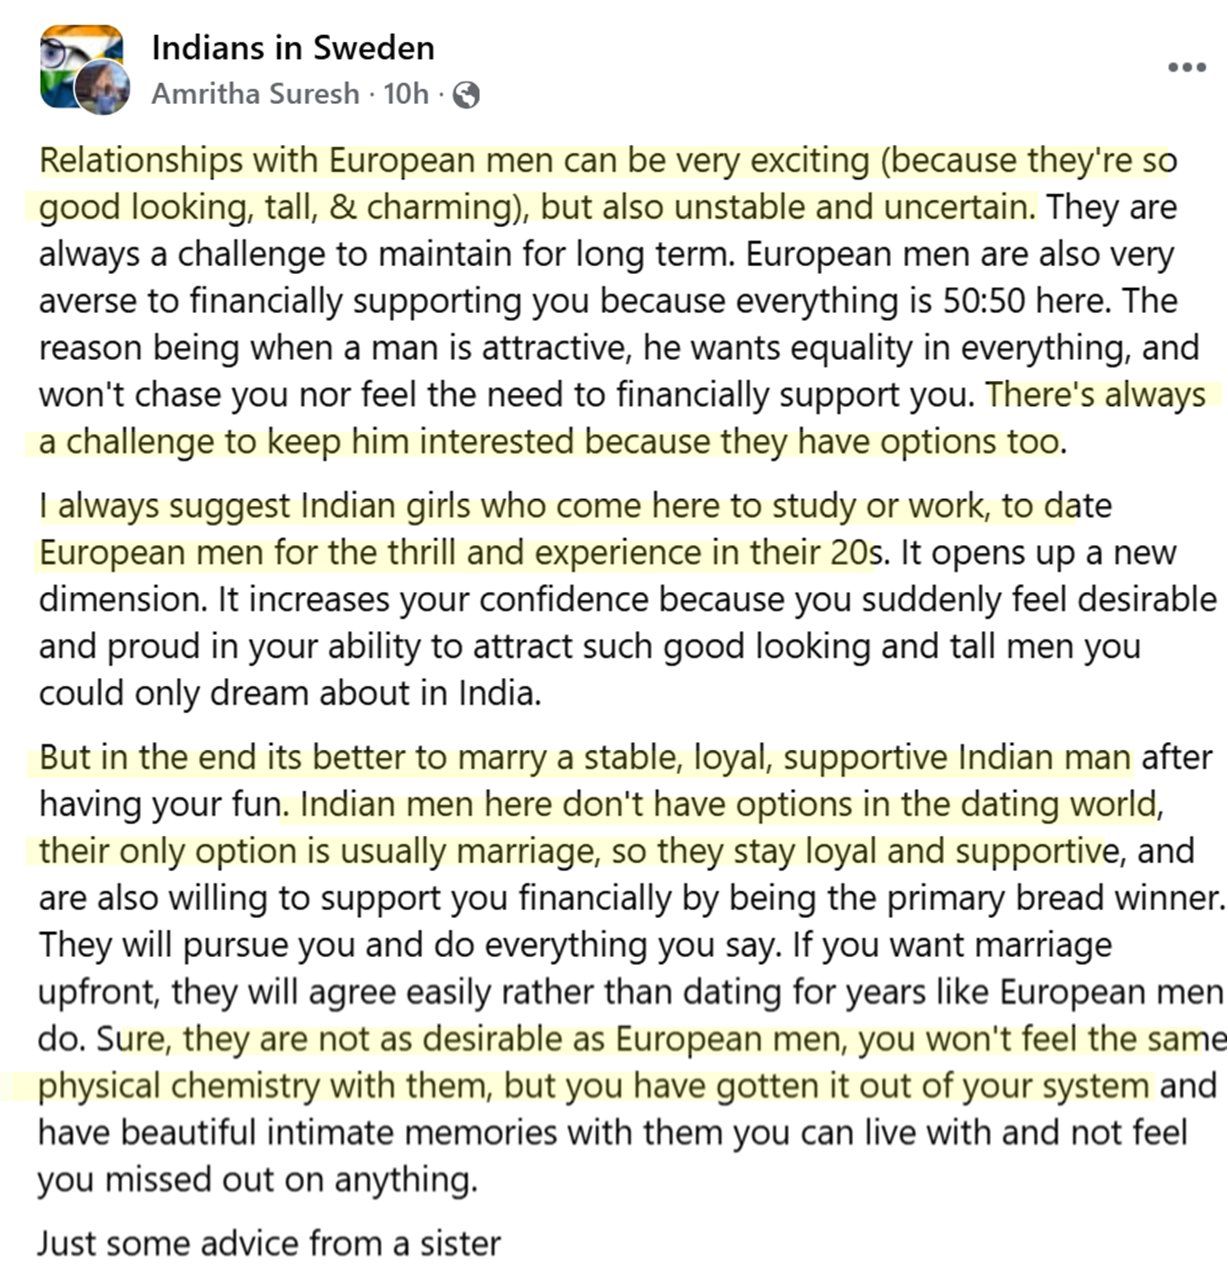Click Amritha Suresh's small profile picture
Screen dimensions: 1228x1275
point(103,88)
